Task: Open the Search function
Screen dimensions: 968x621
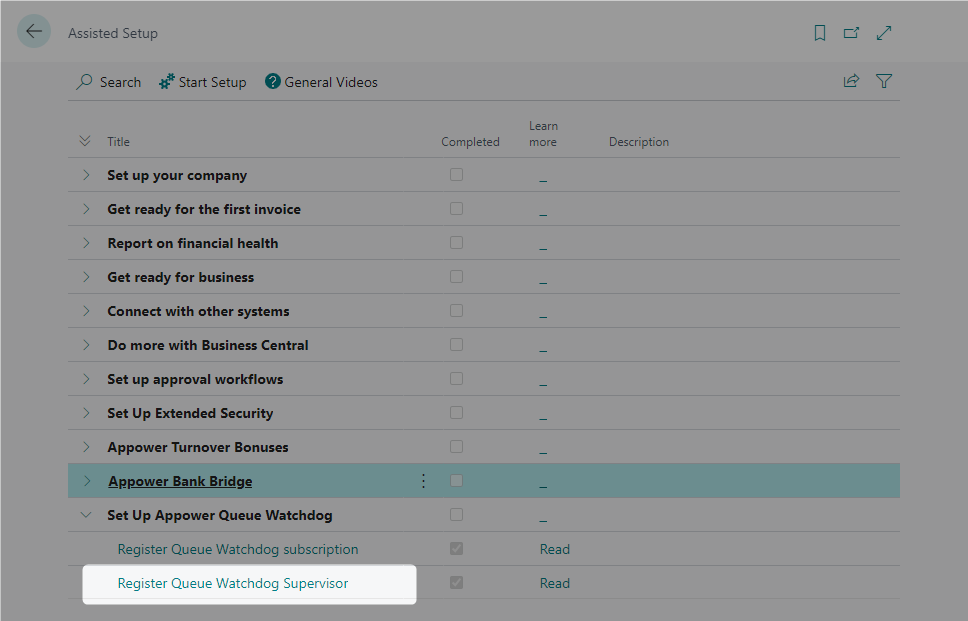Action: point(108,82)
